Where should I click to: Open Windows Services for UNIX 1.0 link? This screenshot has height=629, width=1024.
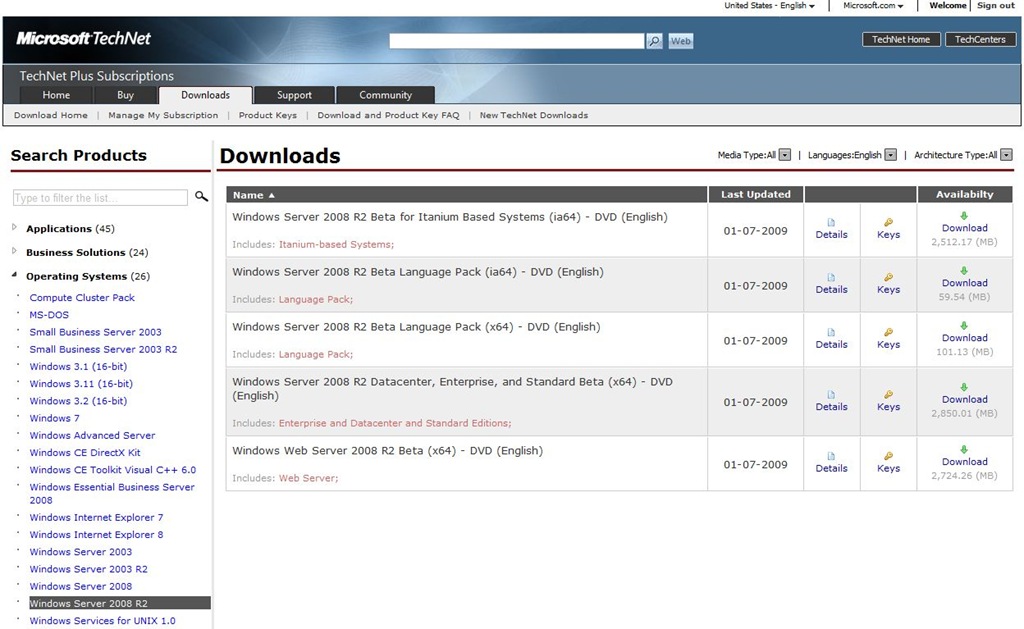[x=103, y=621]
